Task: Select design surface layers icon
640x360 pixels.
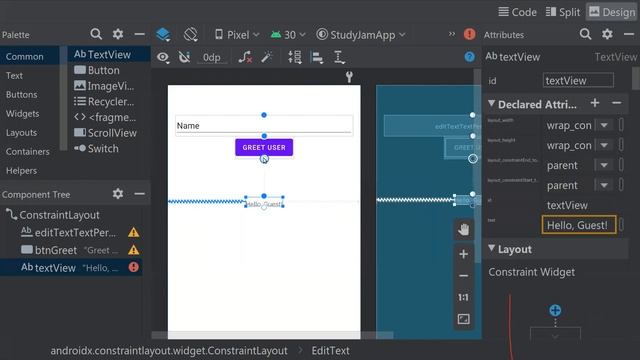Action: 163,35
